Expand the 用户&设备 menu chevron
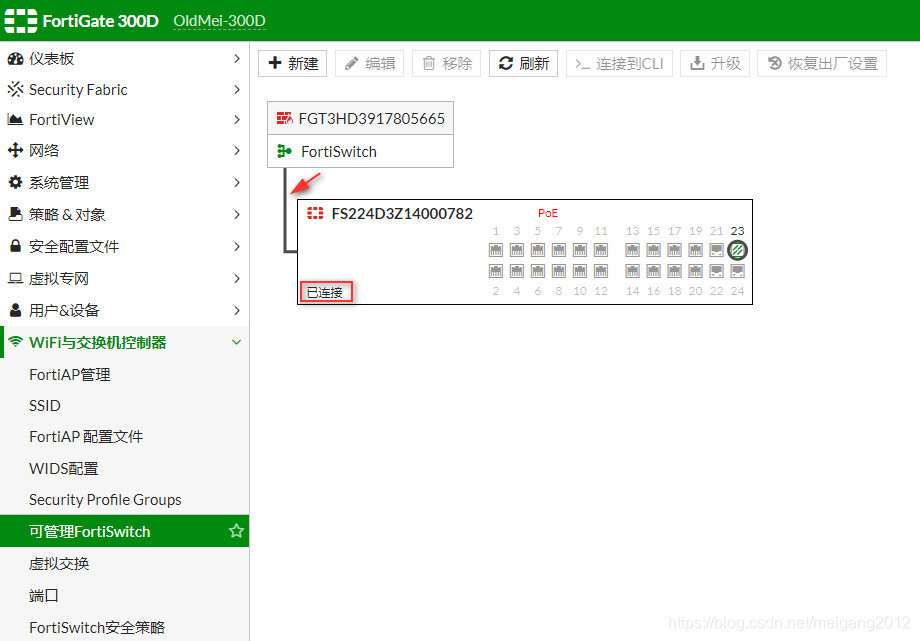 coord(236,310)
